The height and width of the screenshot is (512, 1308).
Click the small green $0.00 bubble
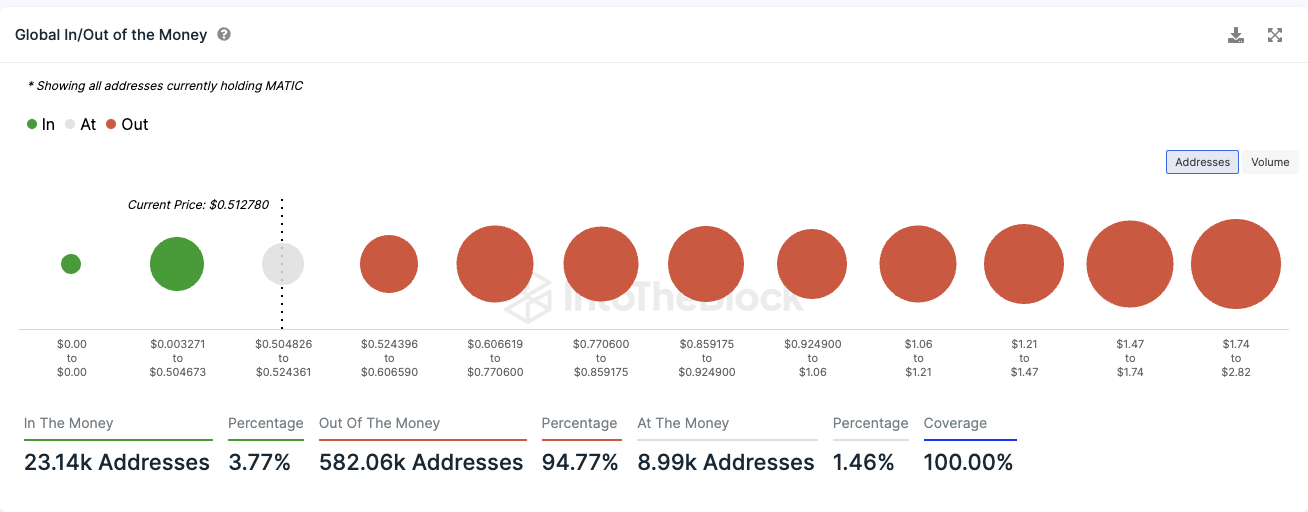(71, 264)
